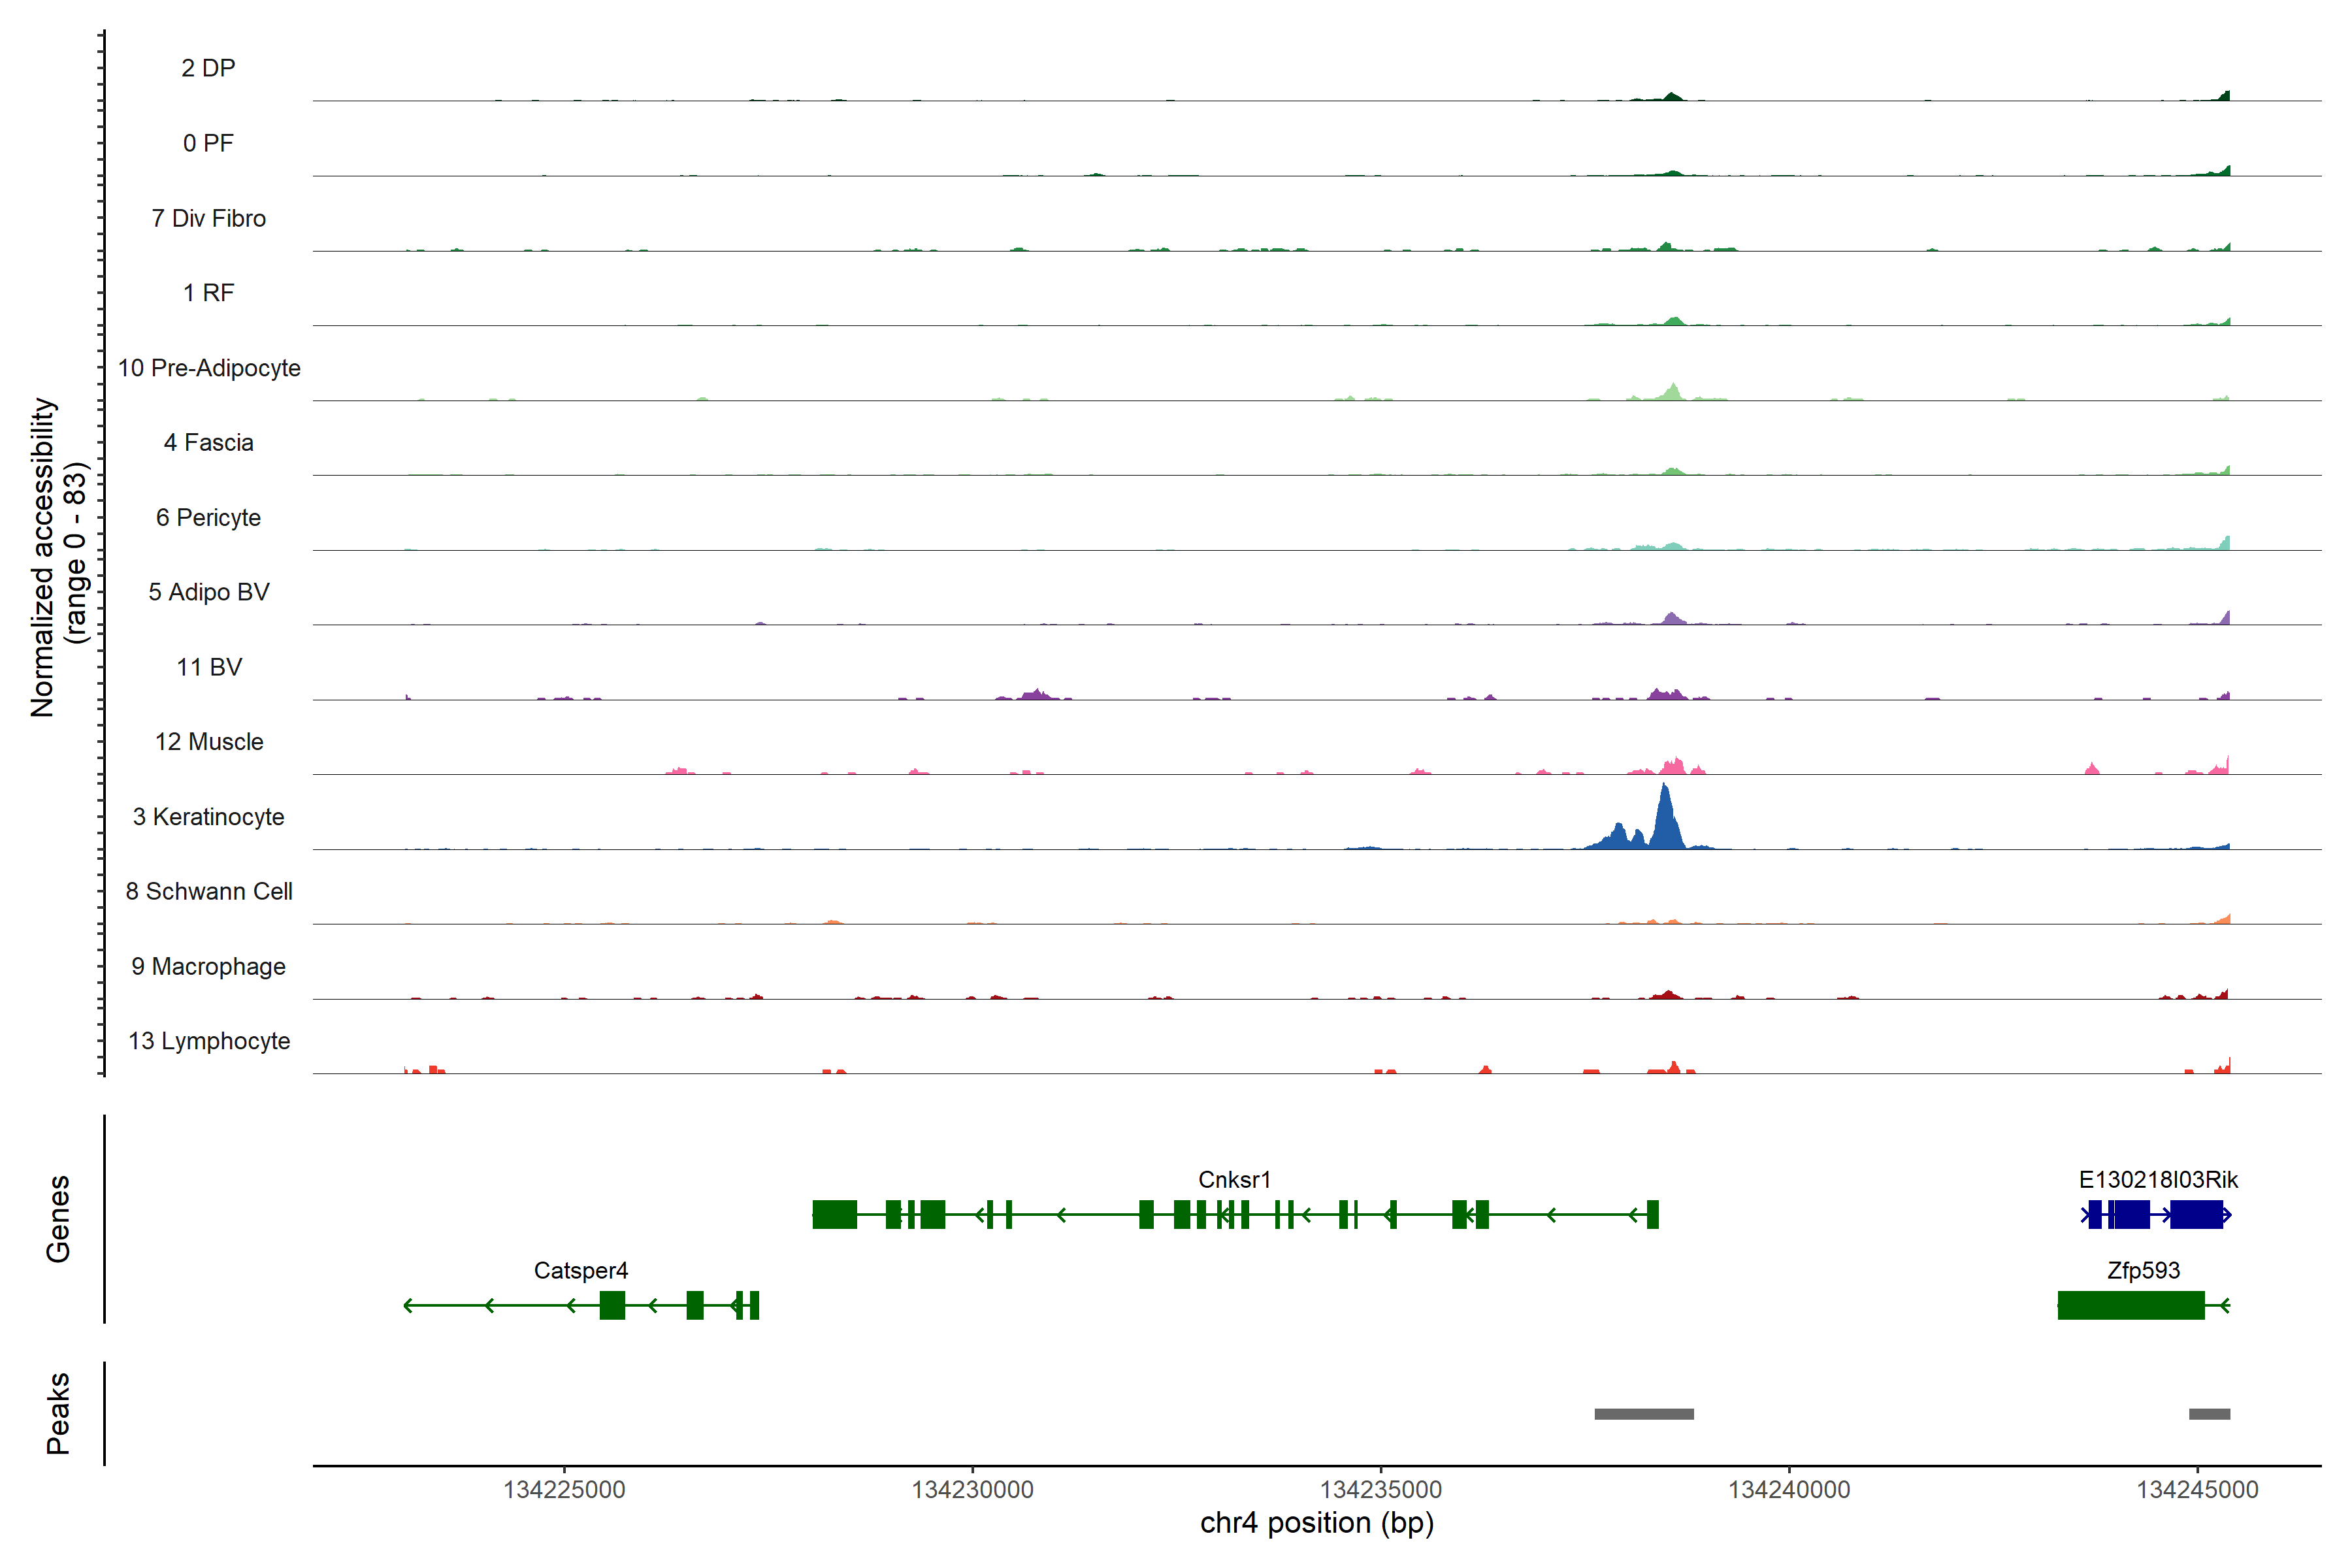Image resolution: width=2352 pixels, height=1568 pixels.
Task: Click axis tick label 134240000
Action: (1789, 1490)
